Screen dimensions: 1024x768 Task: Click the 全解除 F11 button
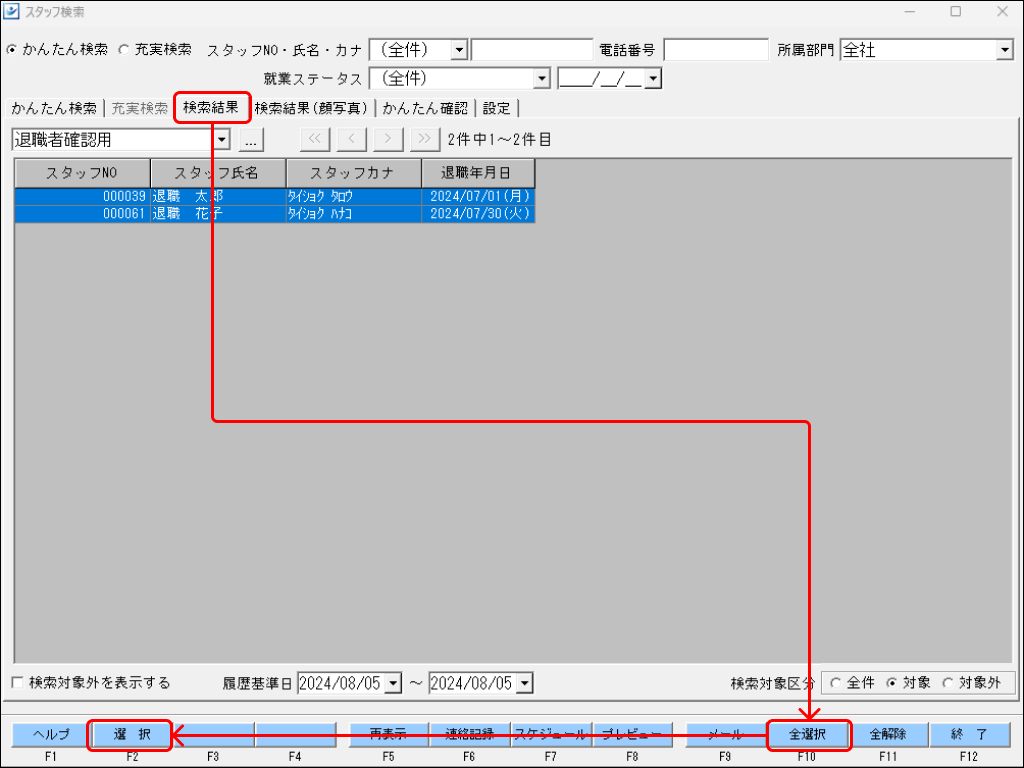click(x=888, y=735)
